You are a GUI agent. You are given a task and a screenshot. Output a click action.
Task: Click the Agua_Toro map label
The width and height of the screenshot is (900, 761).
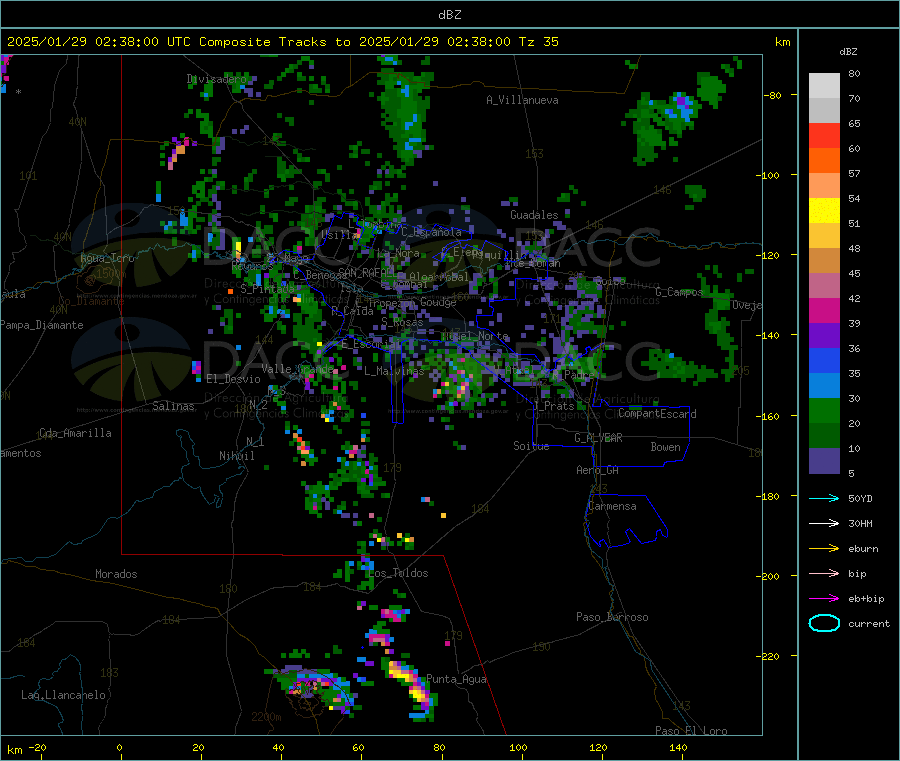coord(107,258)
